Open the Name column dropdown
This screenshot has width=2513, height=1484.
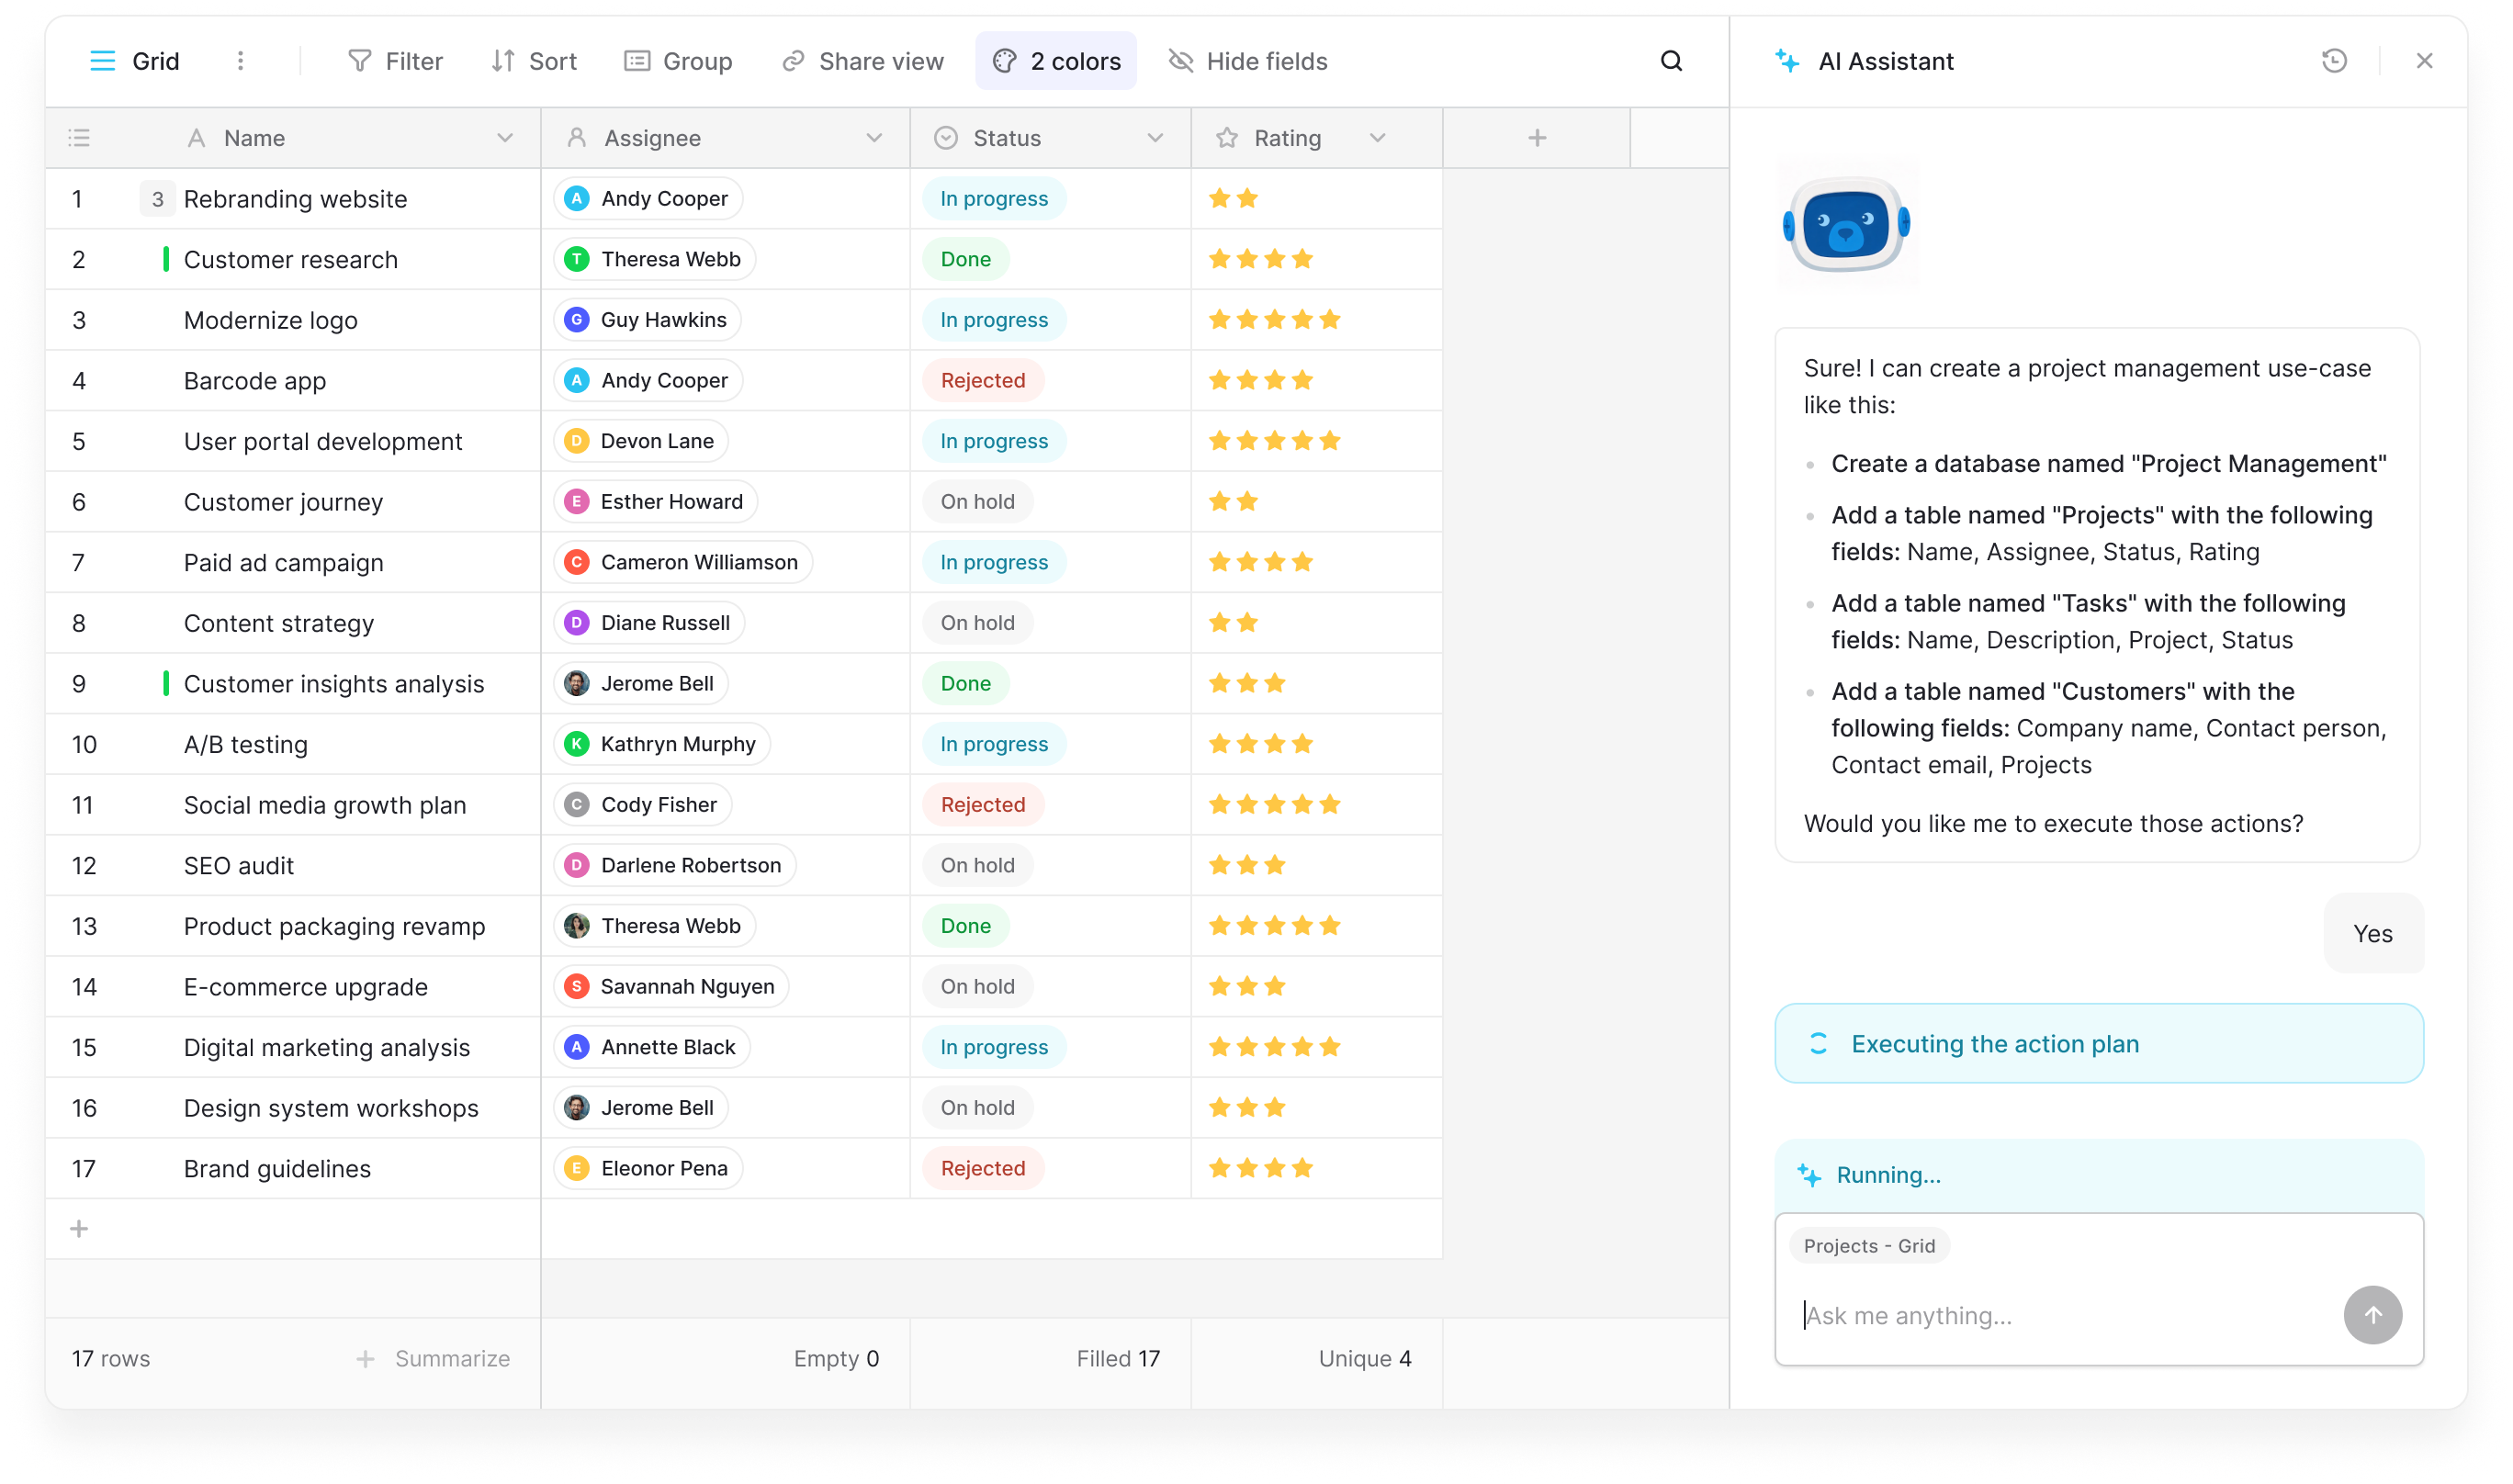point(506,137)
